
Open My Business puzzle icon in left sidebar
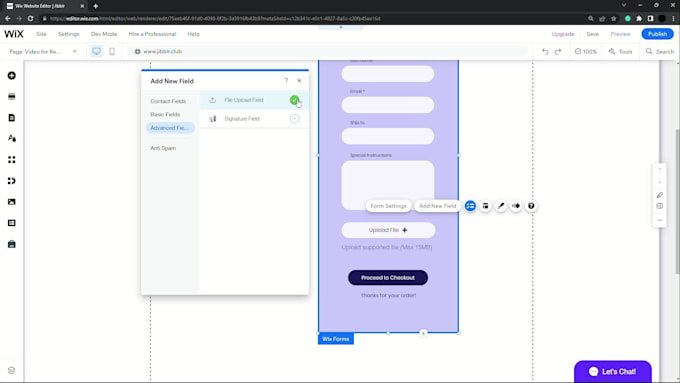pos(12,180)
